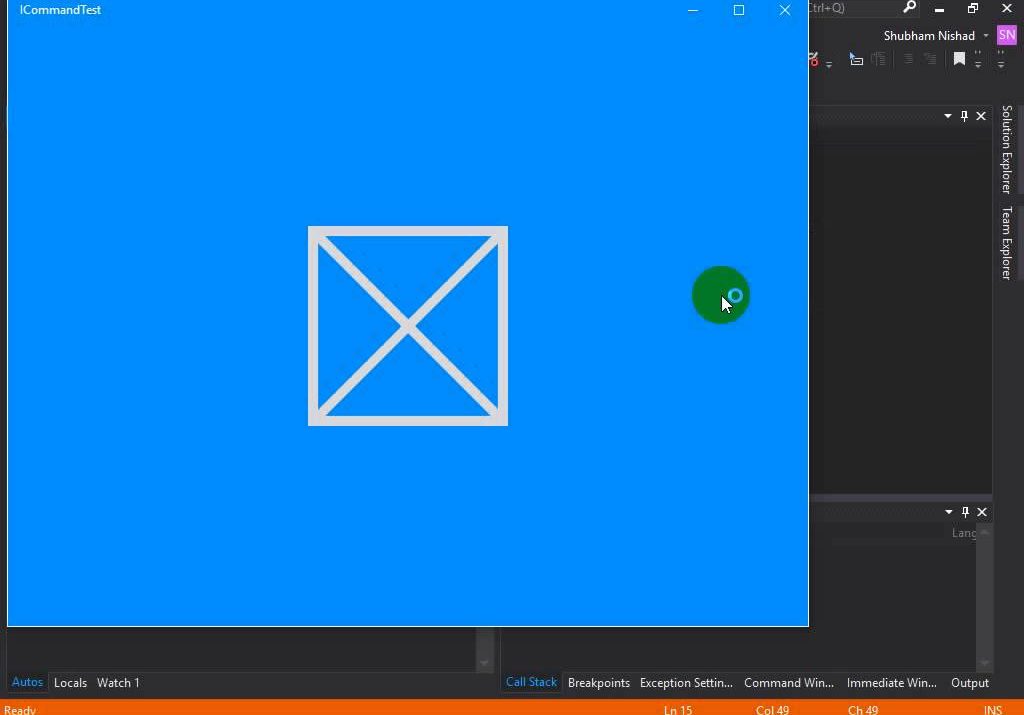Minimize the ICommandTest app window
This screenshot has width=1024, height=715.
tap(693, 10)
